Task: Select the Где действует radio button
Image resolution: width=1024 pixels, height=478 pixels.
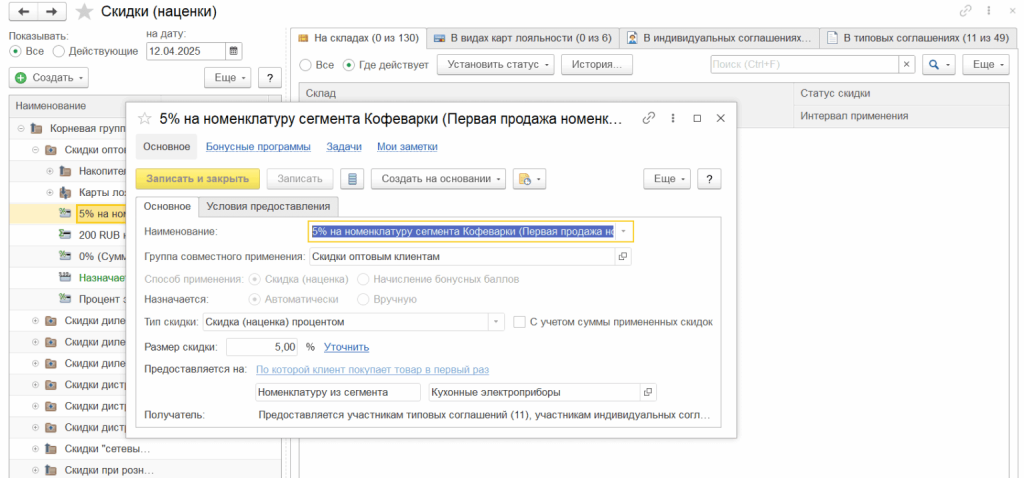Action: pyautogui.click(x=348, y=65)
